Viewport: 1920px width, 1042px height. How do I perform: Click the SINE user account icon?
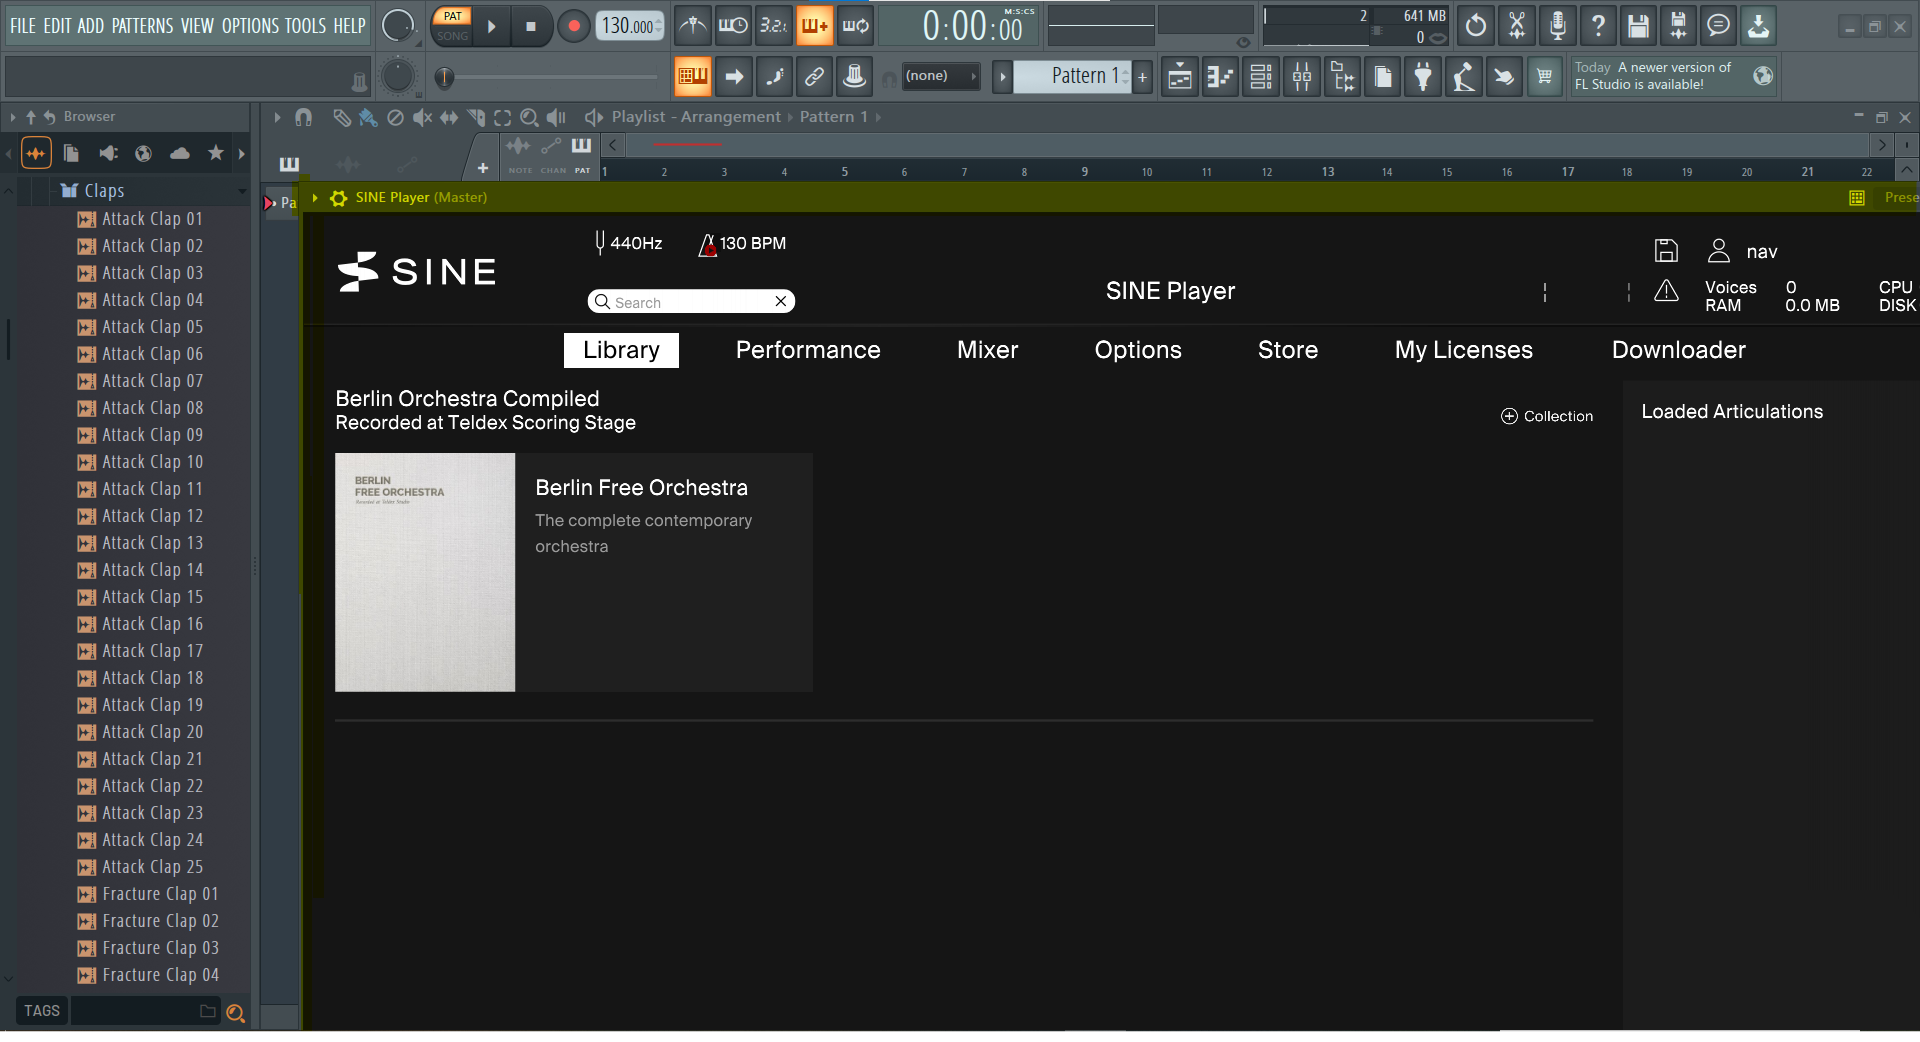coord(1719,251)
